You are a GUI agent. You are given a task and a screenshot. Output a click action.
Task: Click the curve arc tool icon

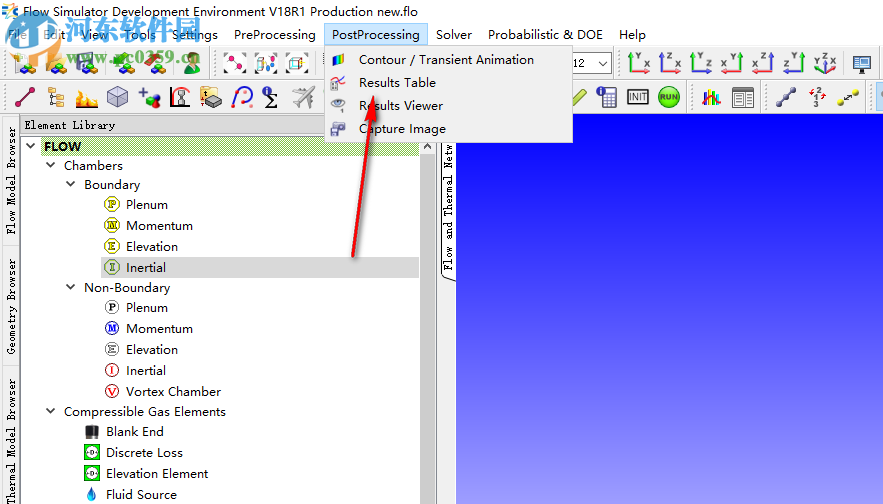coord(242,97)
